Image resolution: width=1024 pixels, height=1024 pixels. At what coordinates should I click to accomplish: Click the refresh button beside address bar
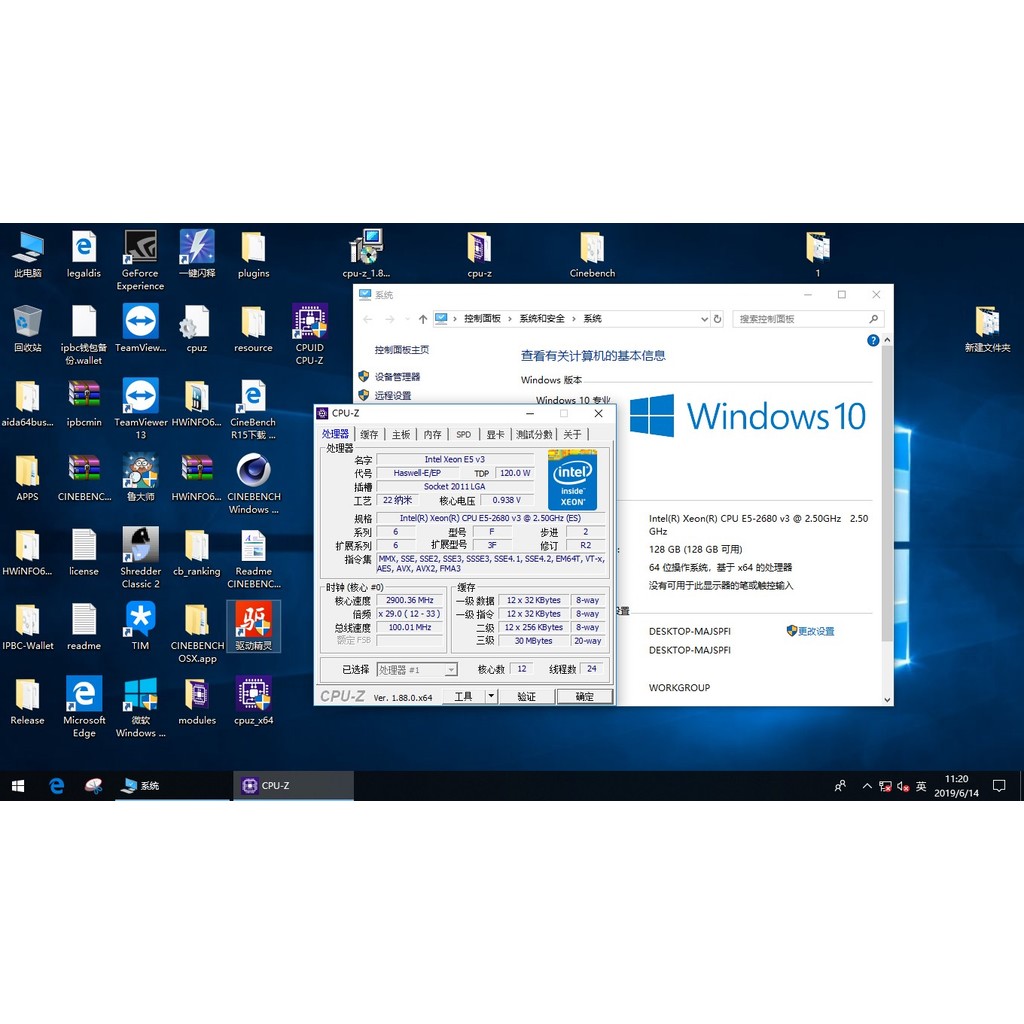[717, 319]
